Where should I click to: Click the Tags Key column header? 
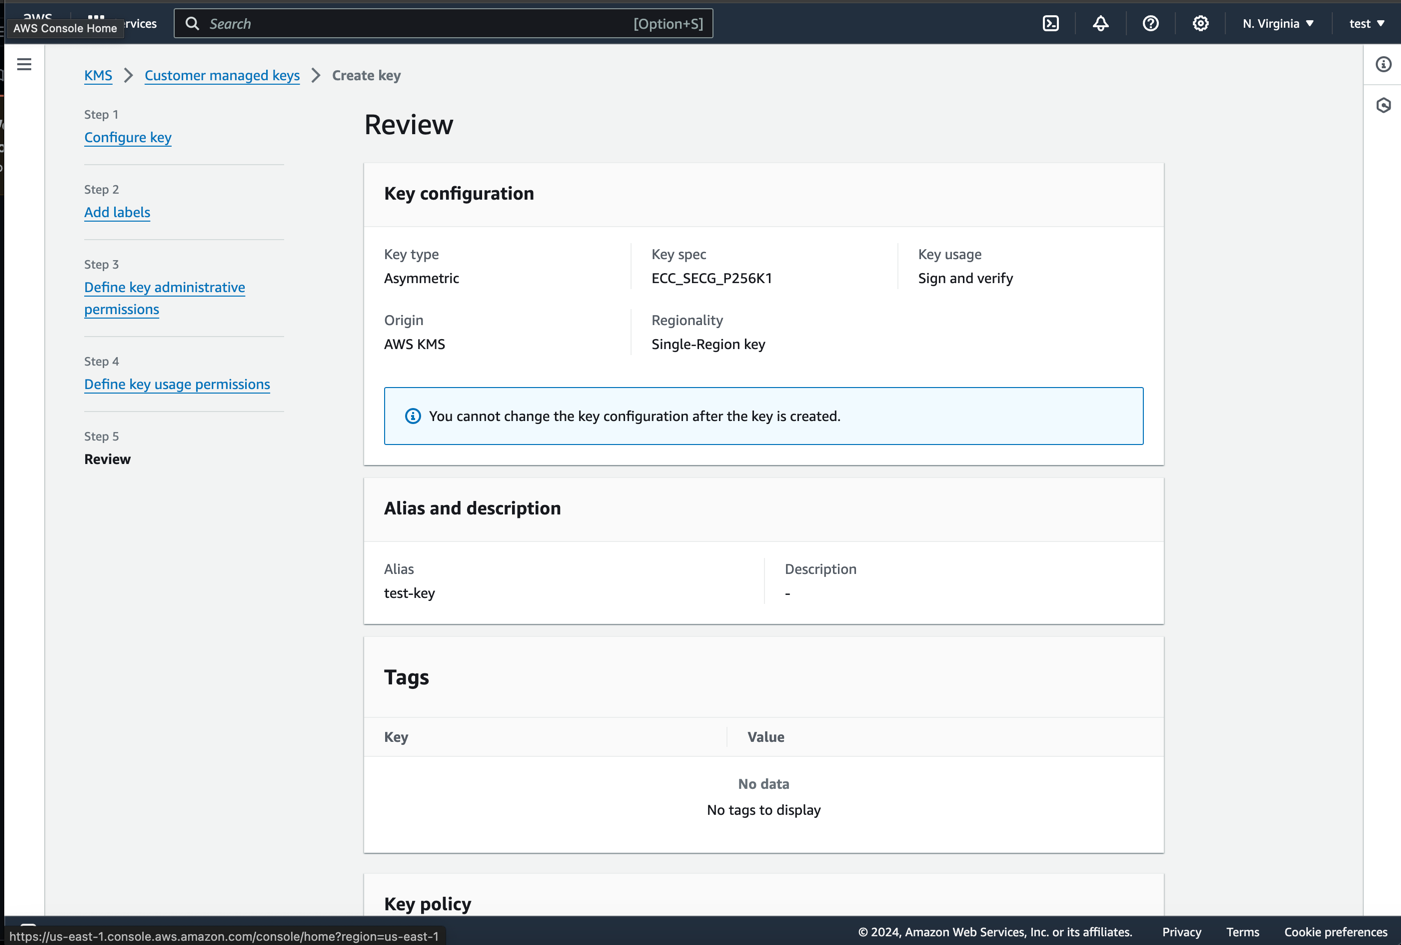[x=396, y=737]
